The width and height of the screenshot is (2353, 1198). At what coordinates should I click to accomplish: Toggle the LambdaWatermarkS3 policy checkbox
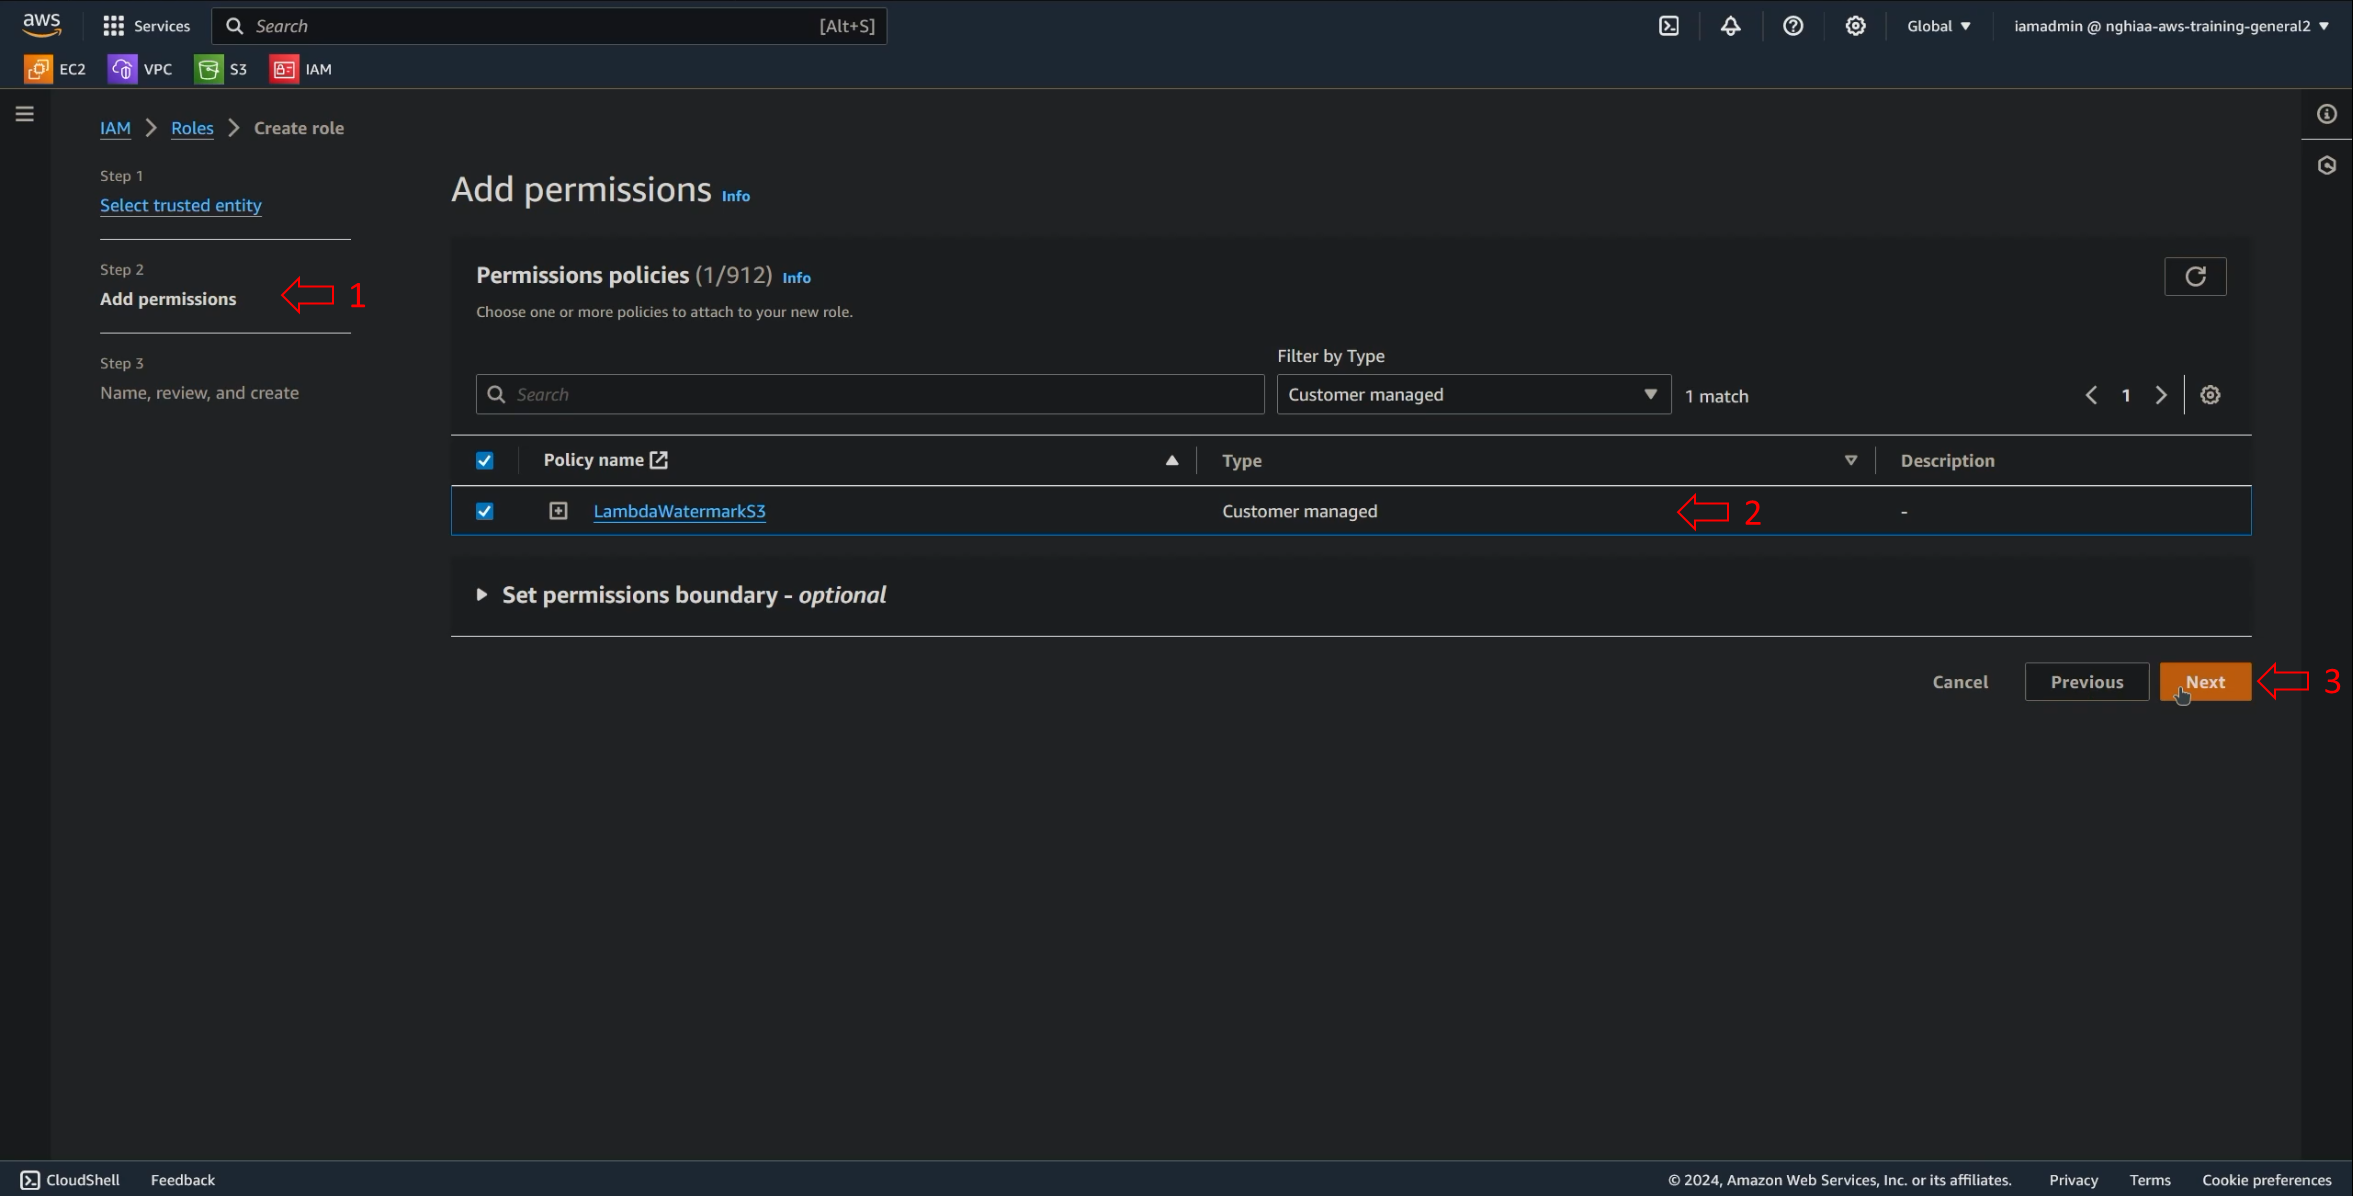pos(484,510)
